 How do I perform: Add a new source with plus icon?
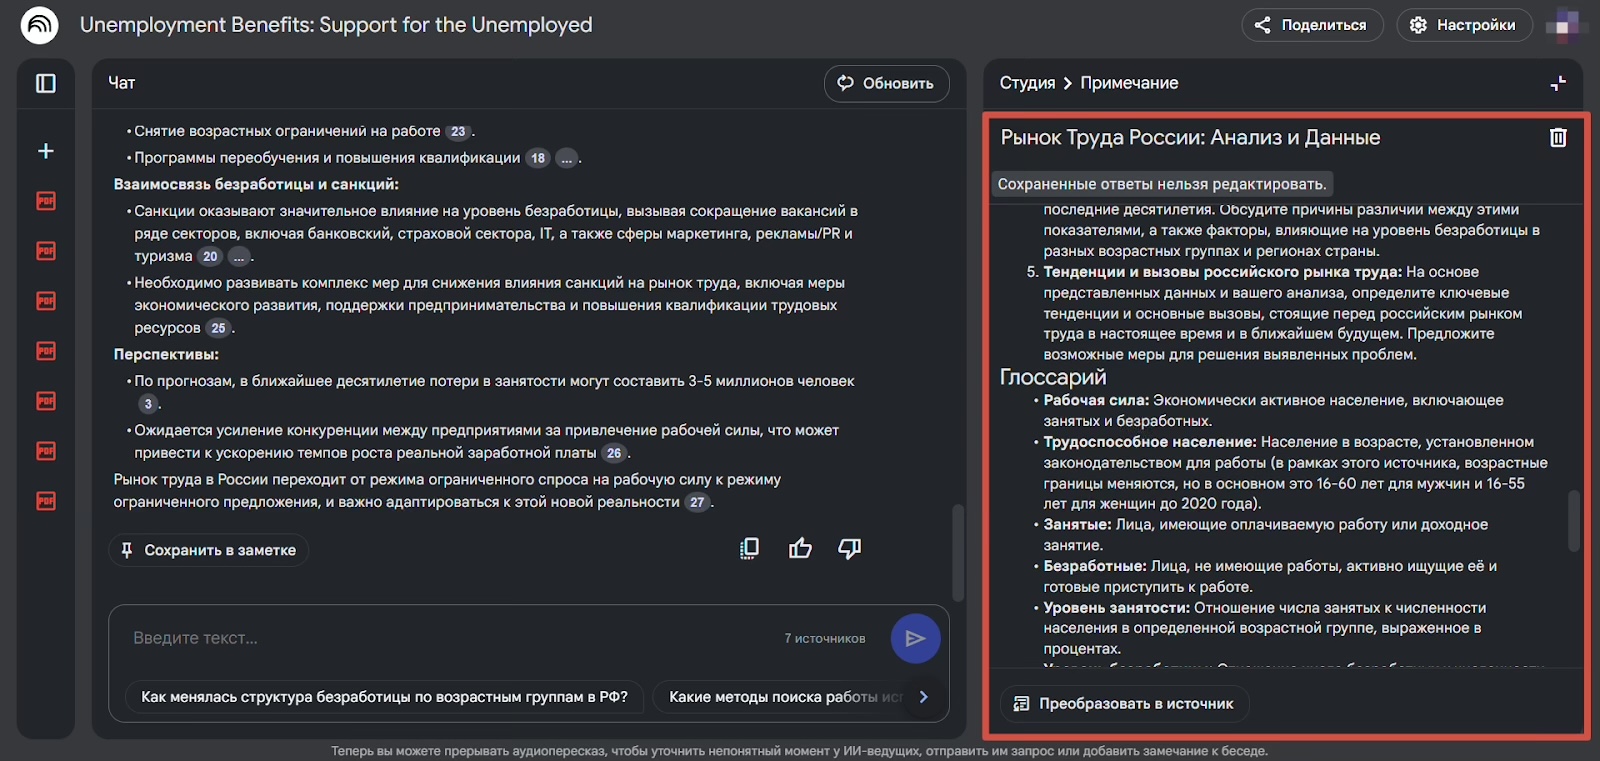point(46,151)
